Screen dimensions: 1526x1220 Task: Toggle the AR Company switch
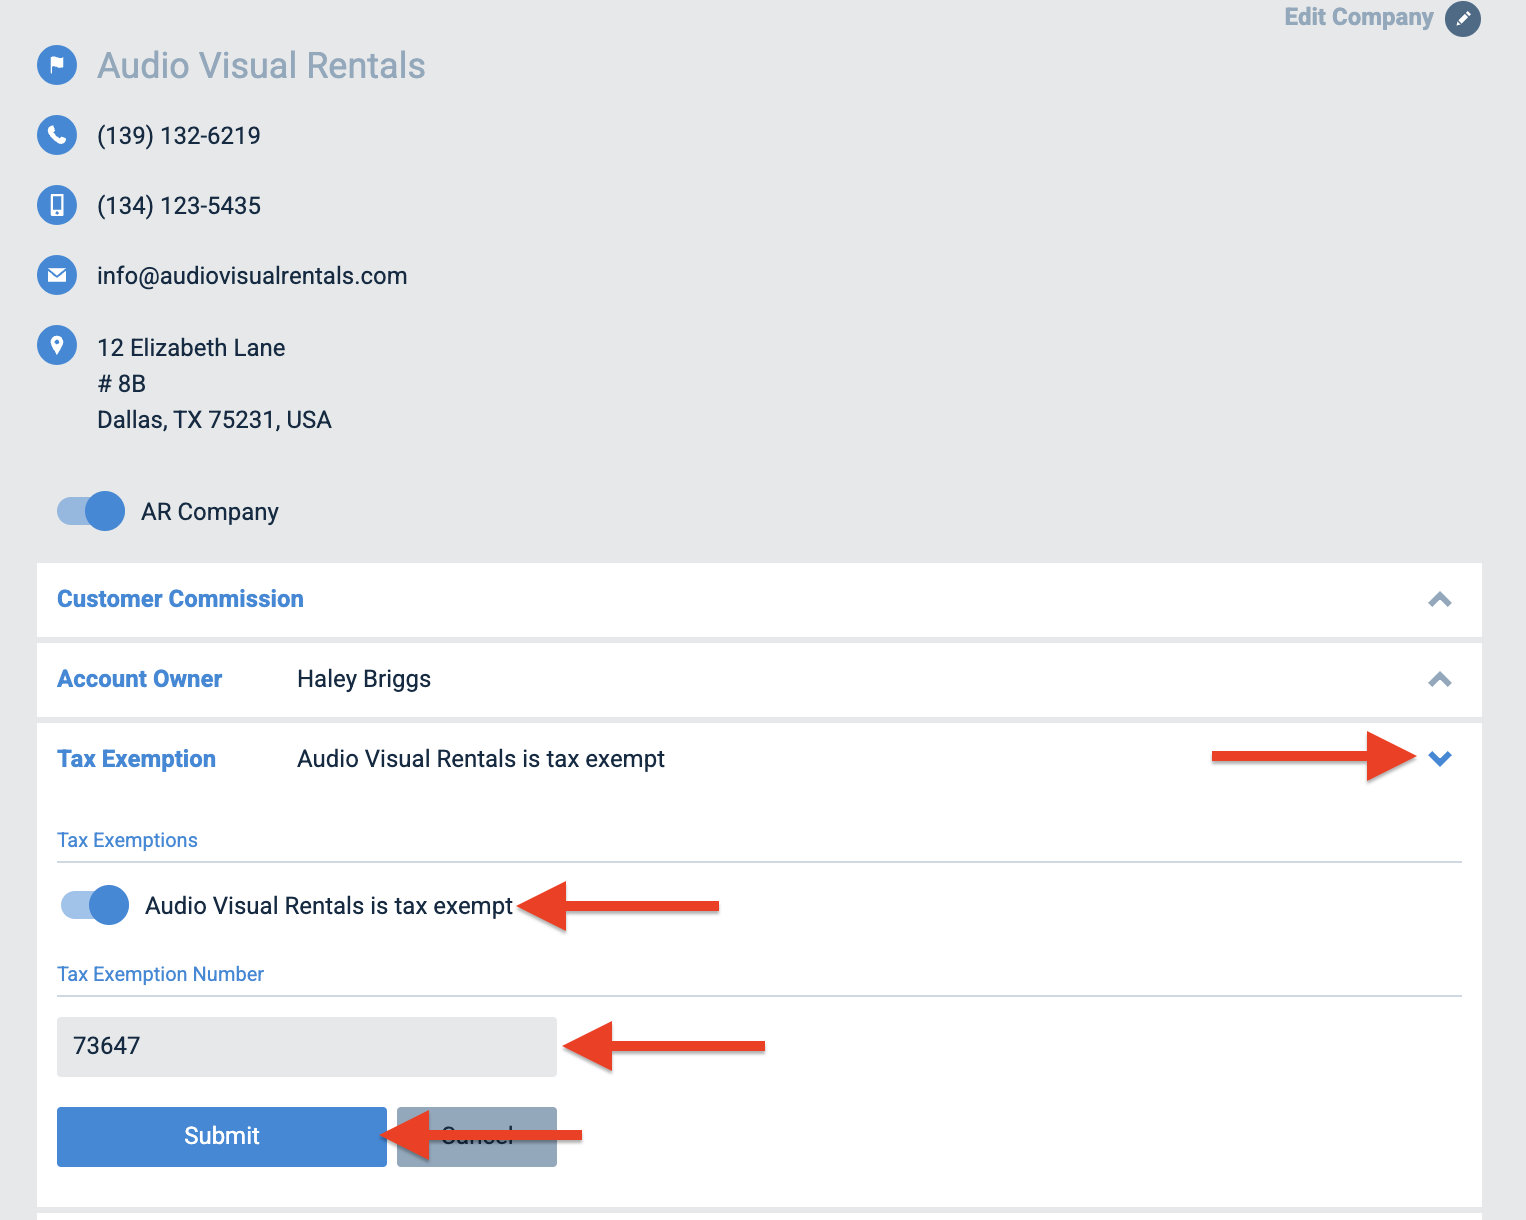point(92,511)
